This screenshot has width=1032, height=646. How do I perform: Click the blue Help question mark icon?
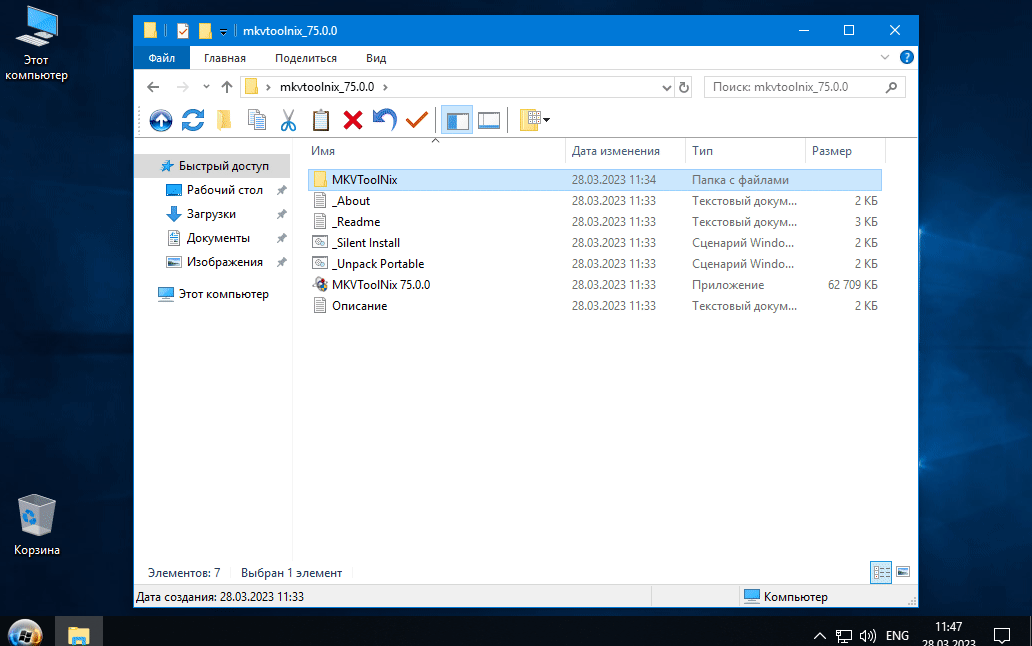tap(906, 57)
